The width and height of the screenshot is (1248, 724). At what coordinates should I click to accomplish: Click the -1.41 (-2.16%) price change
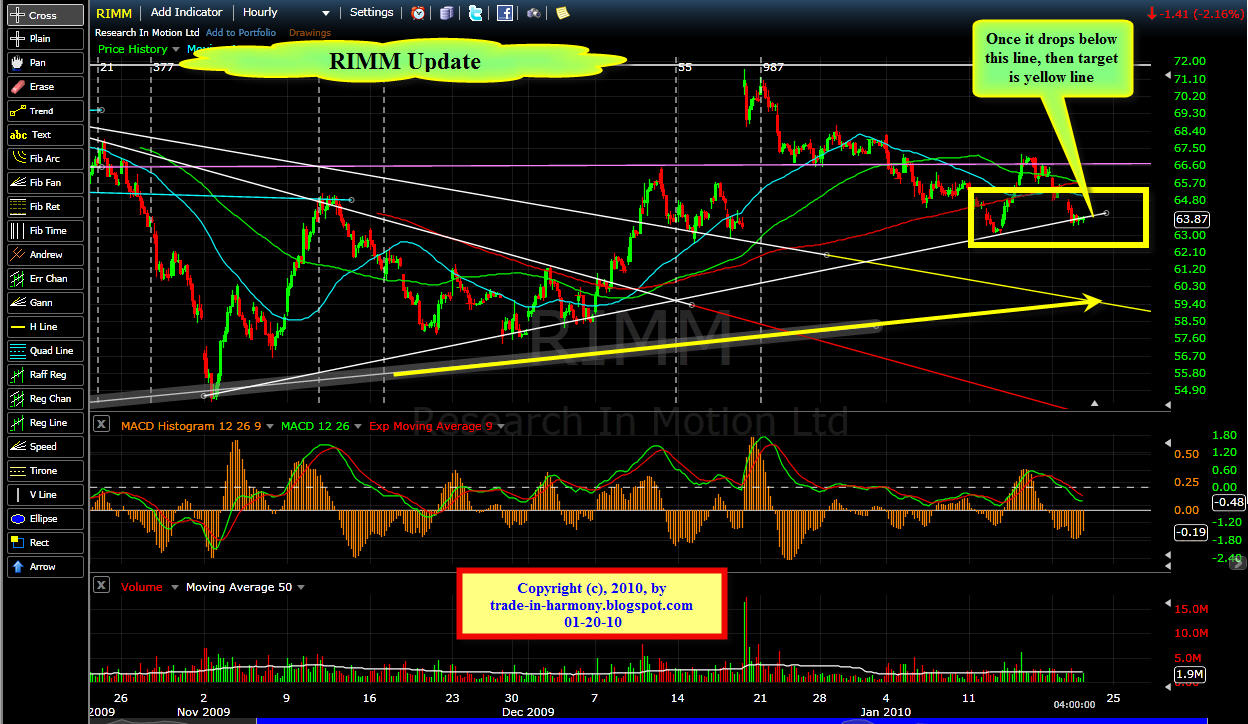click(1195, 14)
